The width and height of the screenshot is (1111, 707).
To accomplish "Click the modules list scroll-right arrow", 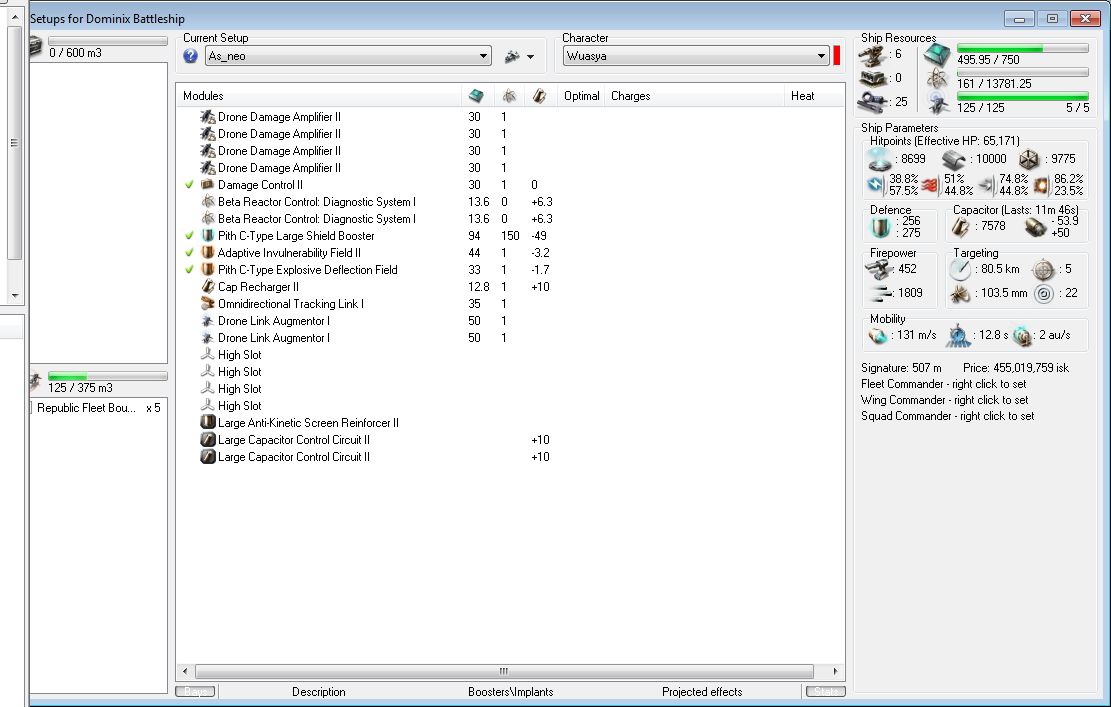I will [x=835, y=671].
